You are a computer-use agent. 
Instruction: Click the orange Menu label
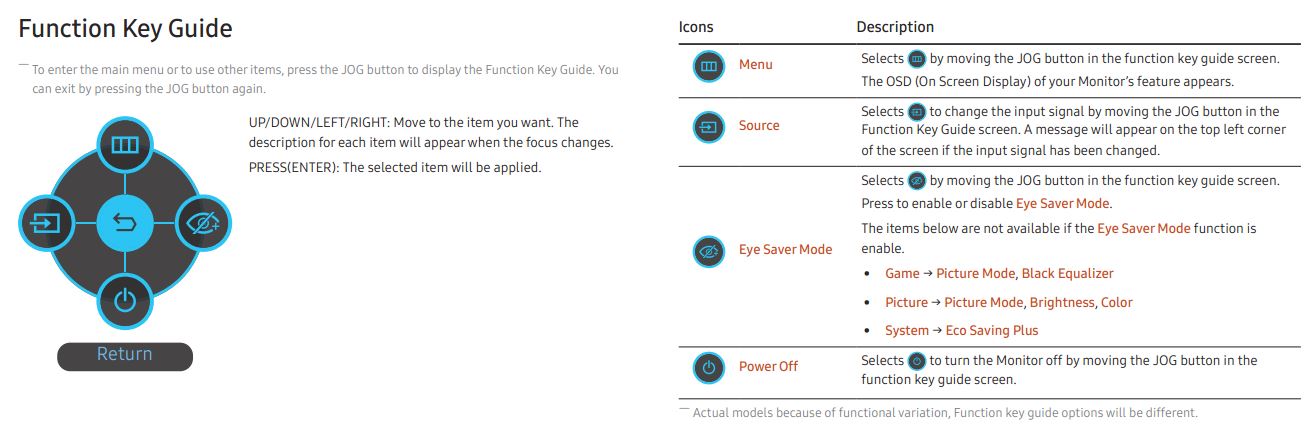tap(756, 65)
